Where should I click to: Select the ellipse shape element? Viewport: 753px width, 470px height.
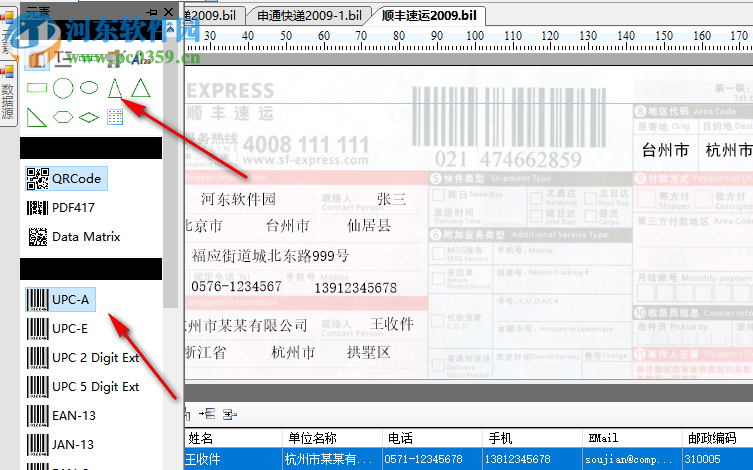(89, 88)
